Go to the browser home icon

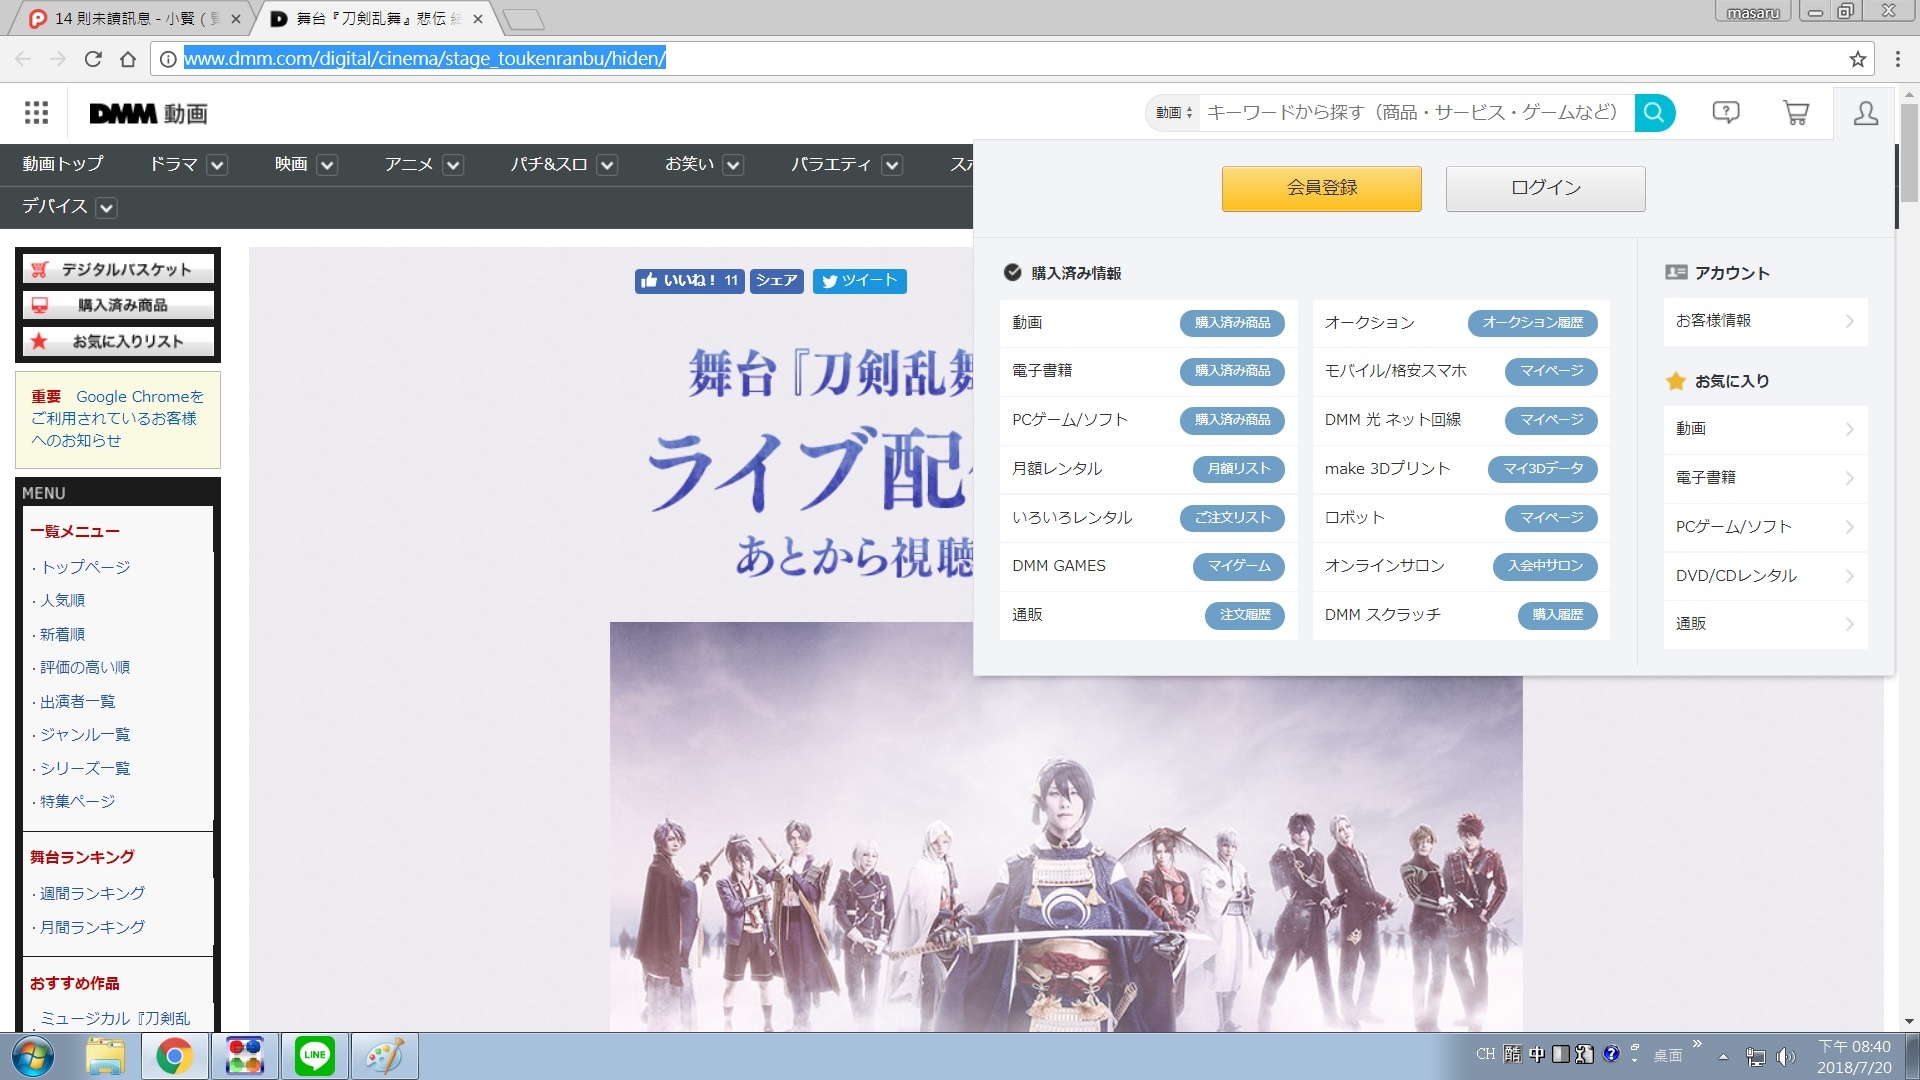(x=127, y=59)
